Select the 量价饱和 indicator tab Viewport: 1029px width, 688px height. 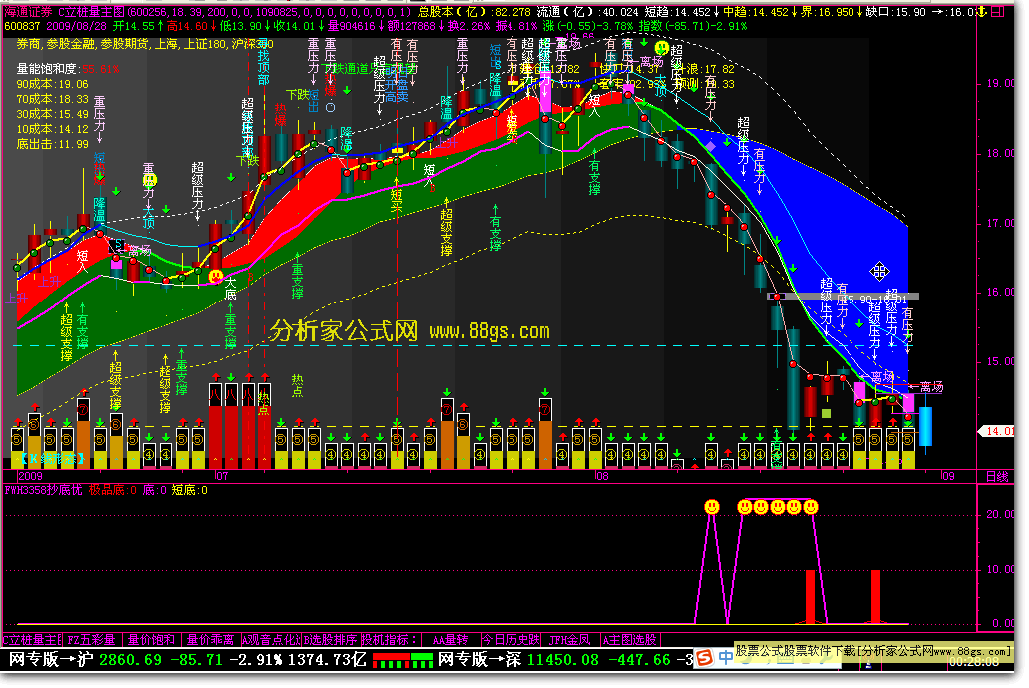tap(152, 639)
